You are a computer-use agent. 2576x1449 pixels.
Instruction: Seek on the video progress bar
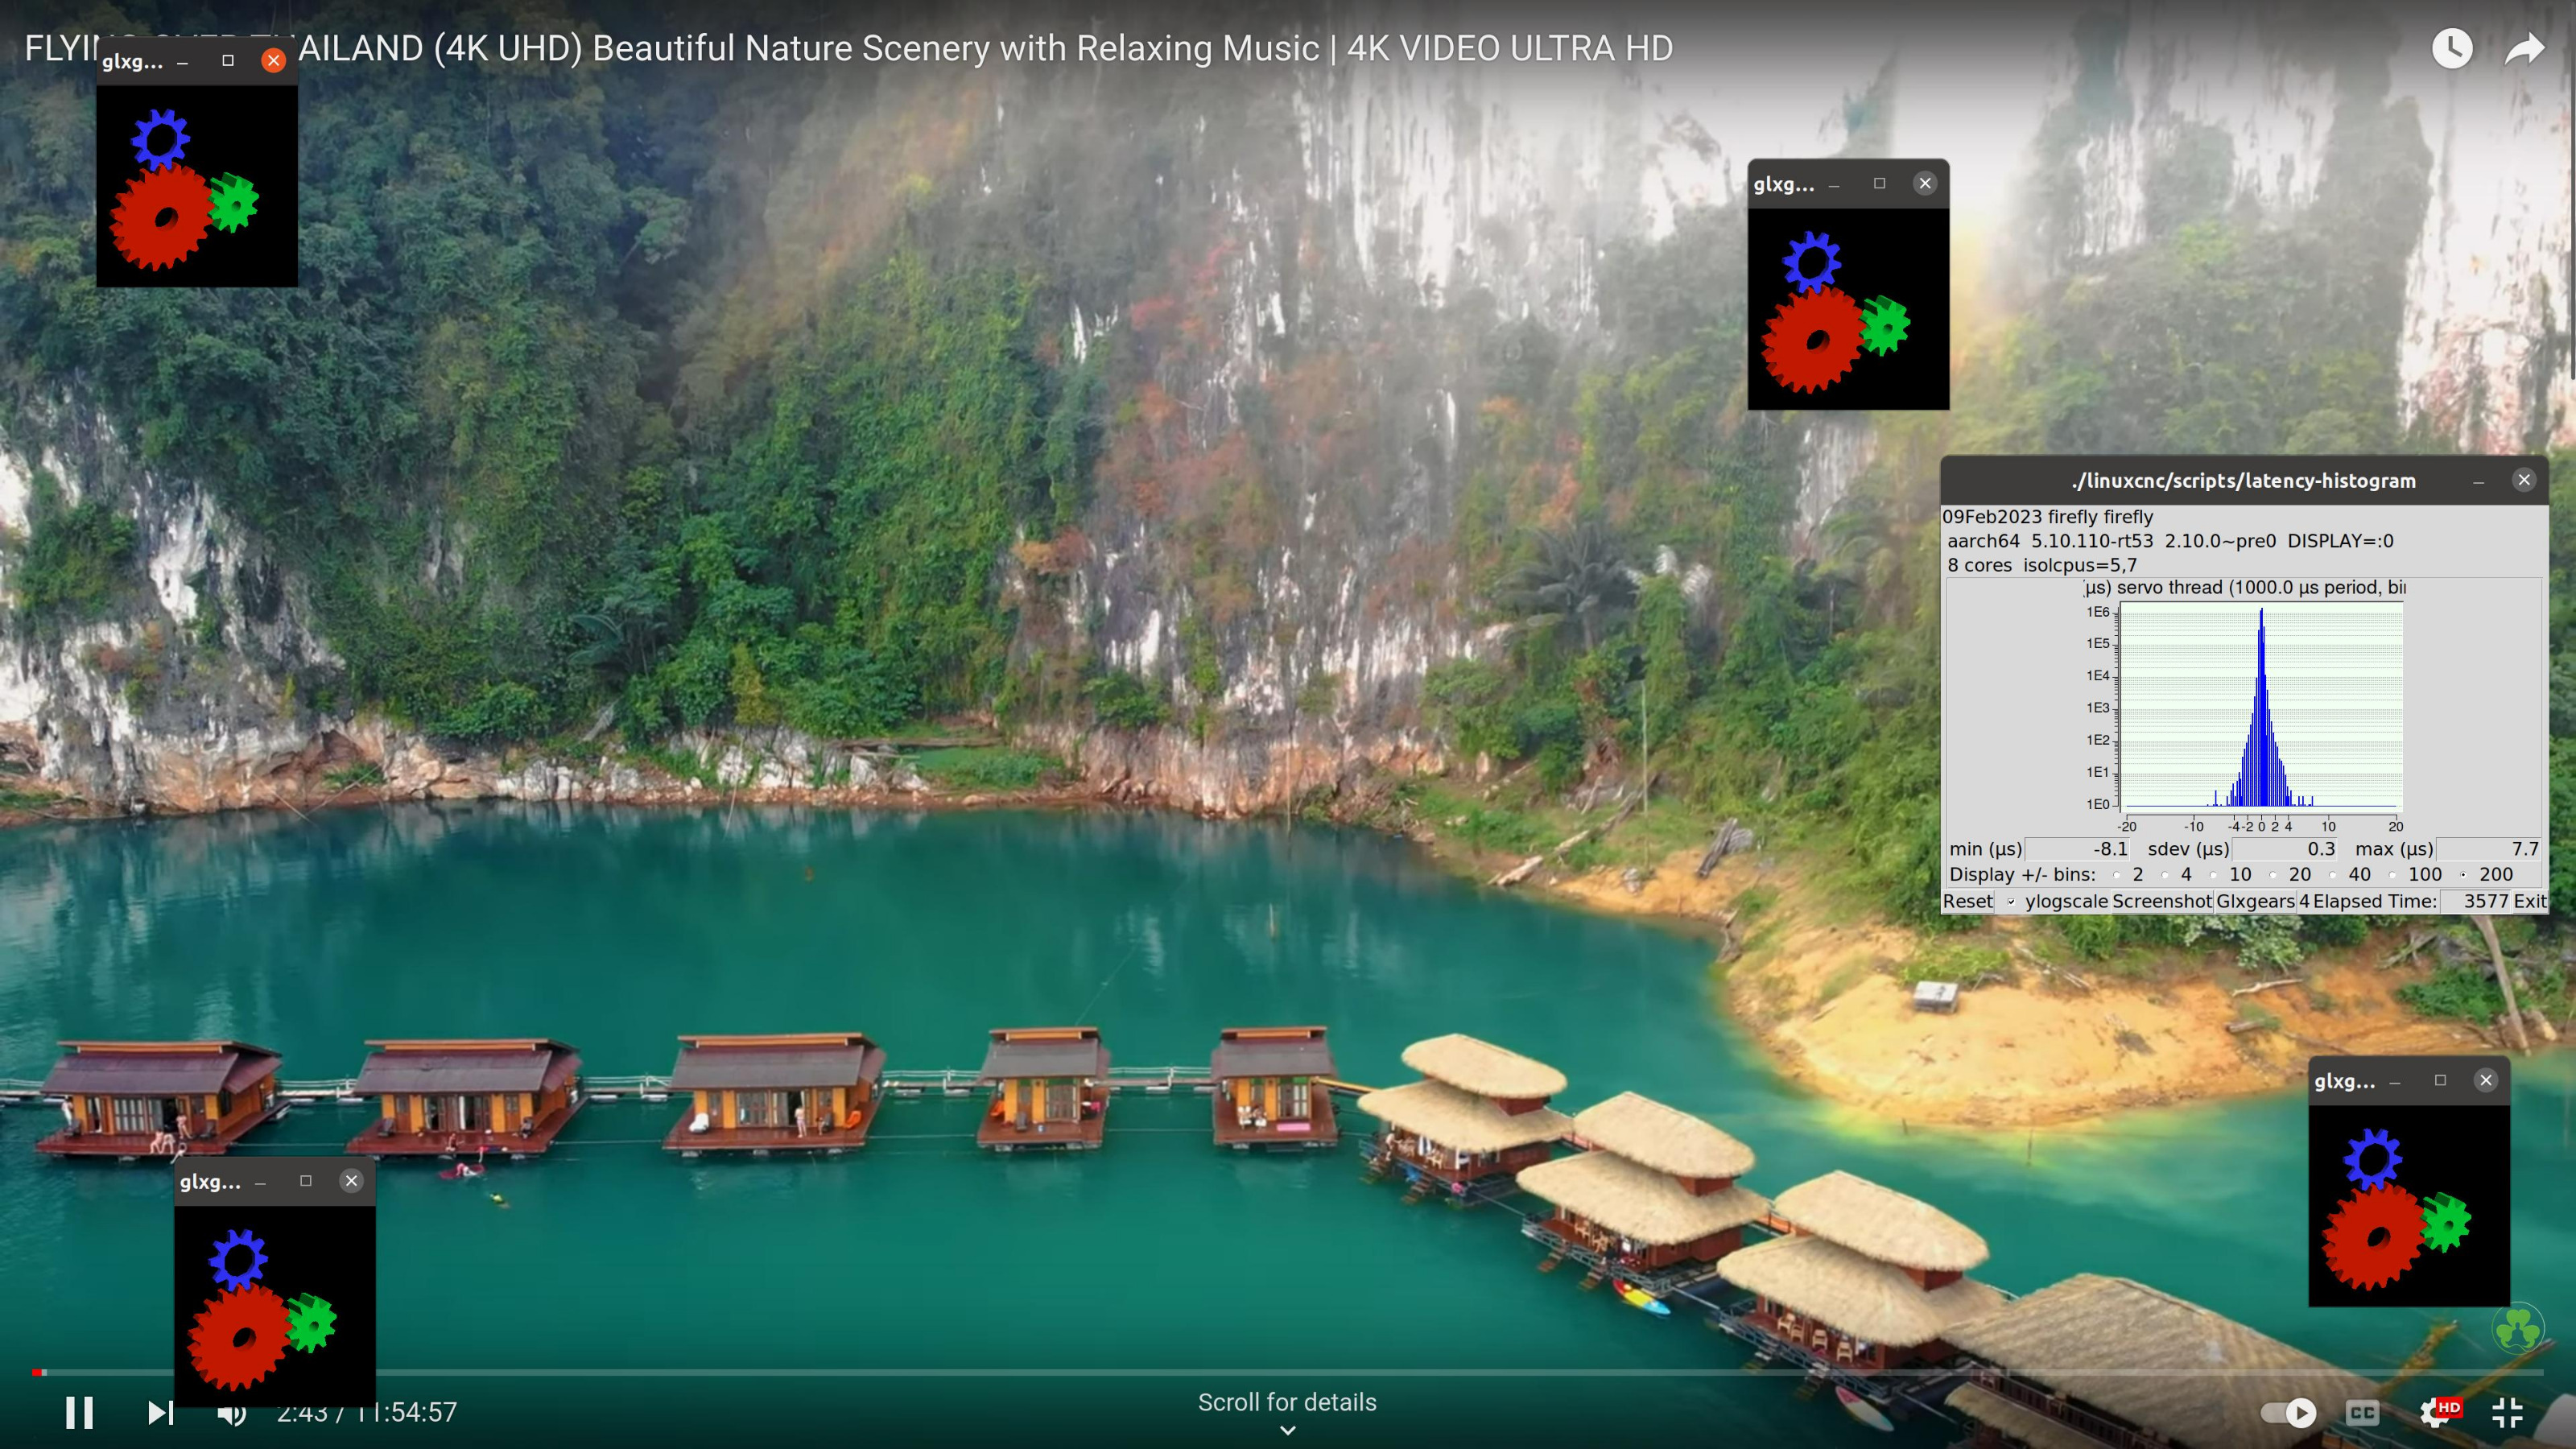tap(1287, 1372)
